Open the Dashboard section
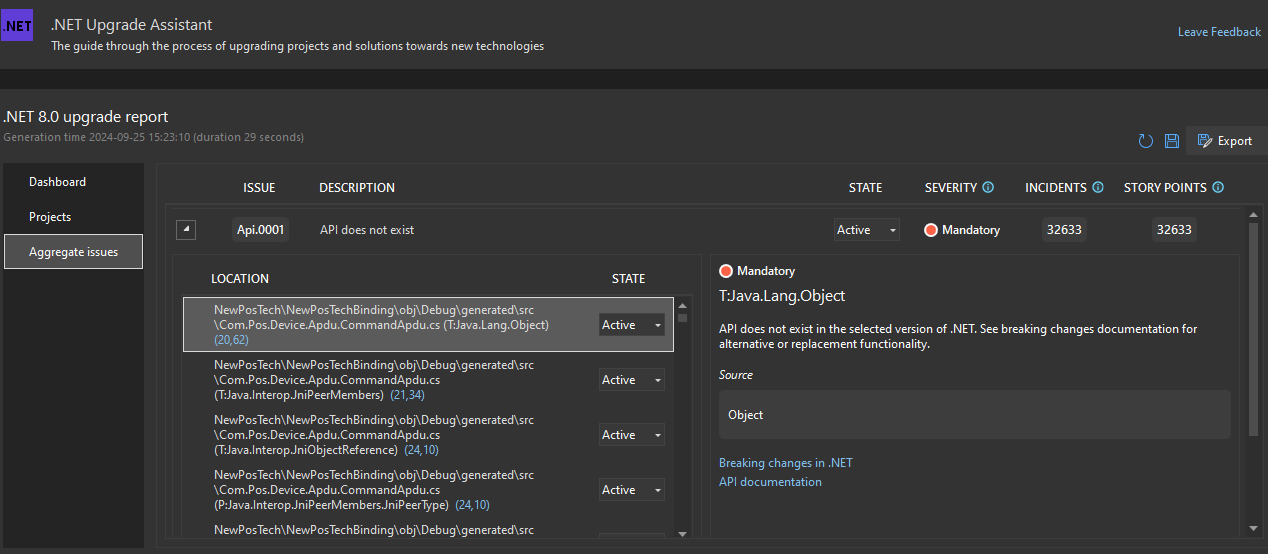Viewport: 1268px width, 554px height. click(57, 182)
